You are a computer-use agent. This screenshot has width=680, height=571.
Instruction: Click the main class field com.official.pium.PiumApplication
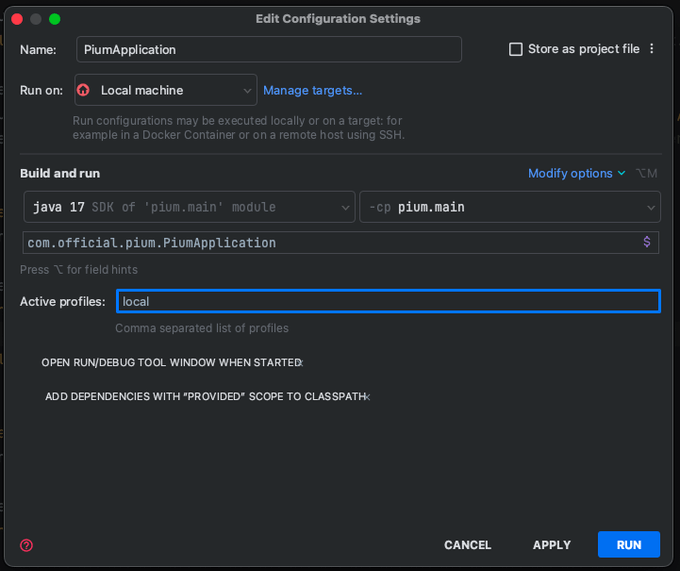pos(330,243)
